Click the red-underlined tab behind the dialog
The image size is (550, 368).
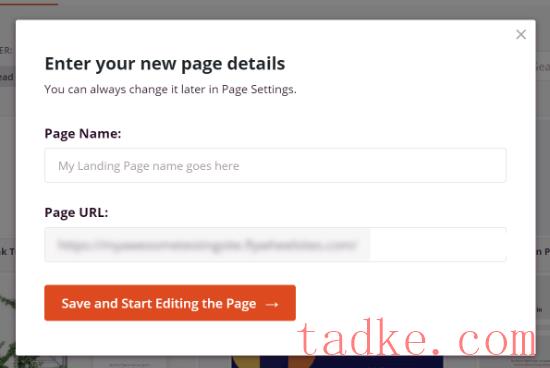pyautogui.click(x=29, y=4)
